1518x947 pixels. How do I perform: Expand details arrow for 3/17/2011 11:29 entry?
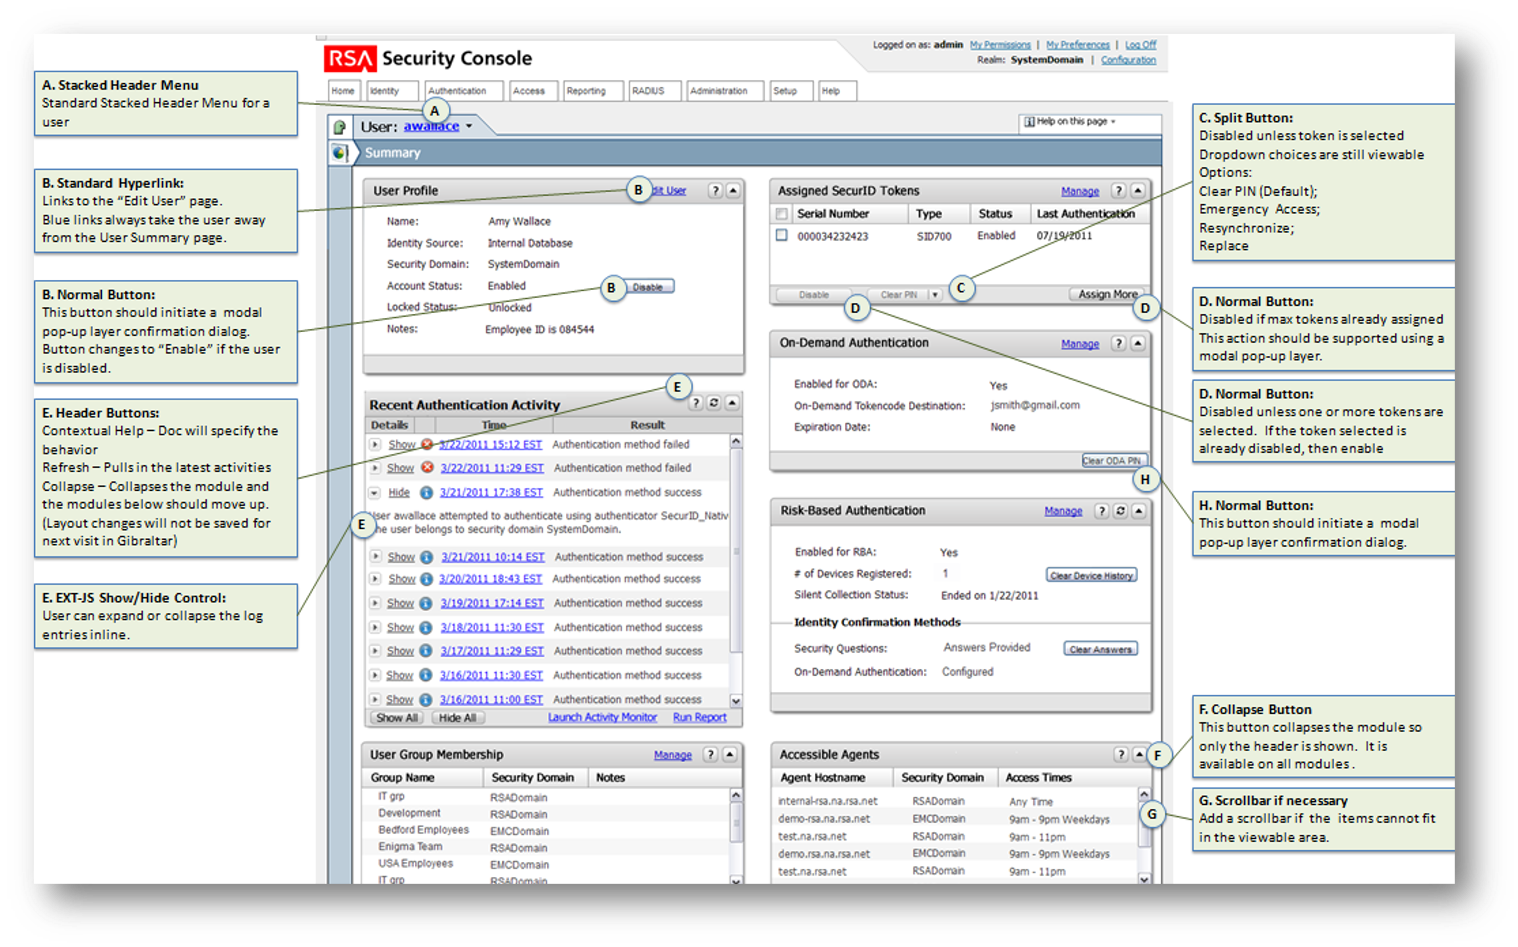pos(375,651)
